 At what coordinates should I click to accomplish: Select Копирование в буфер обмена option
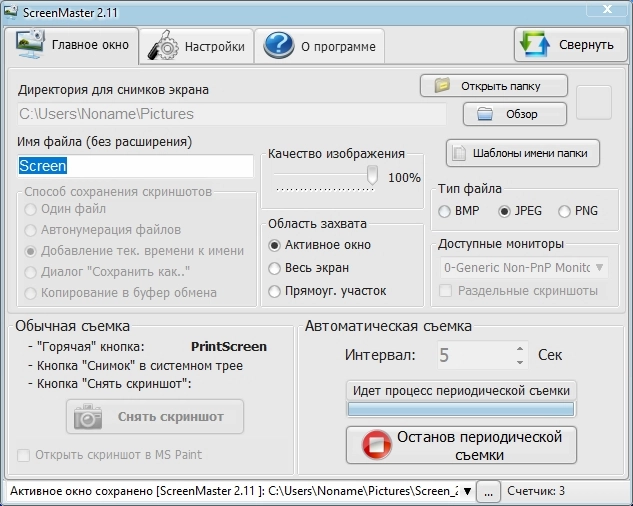(120, 293)
